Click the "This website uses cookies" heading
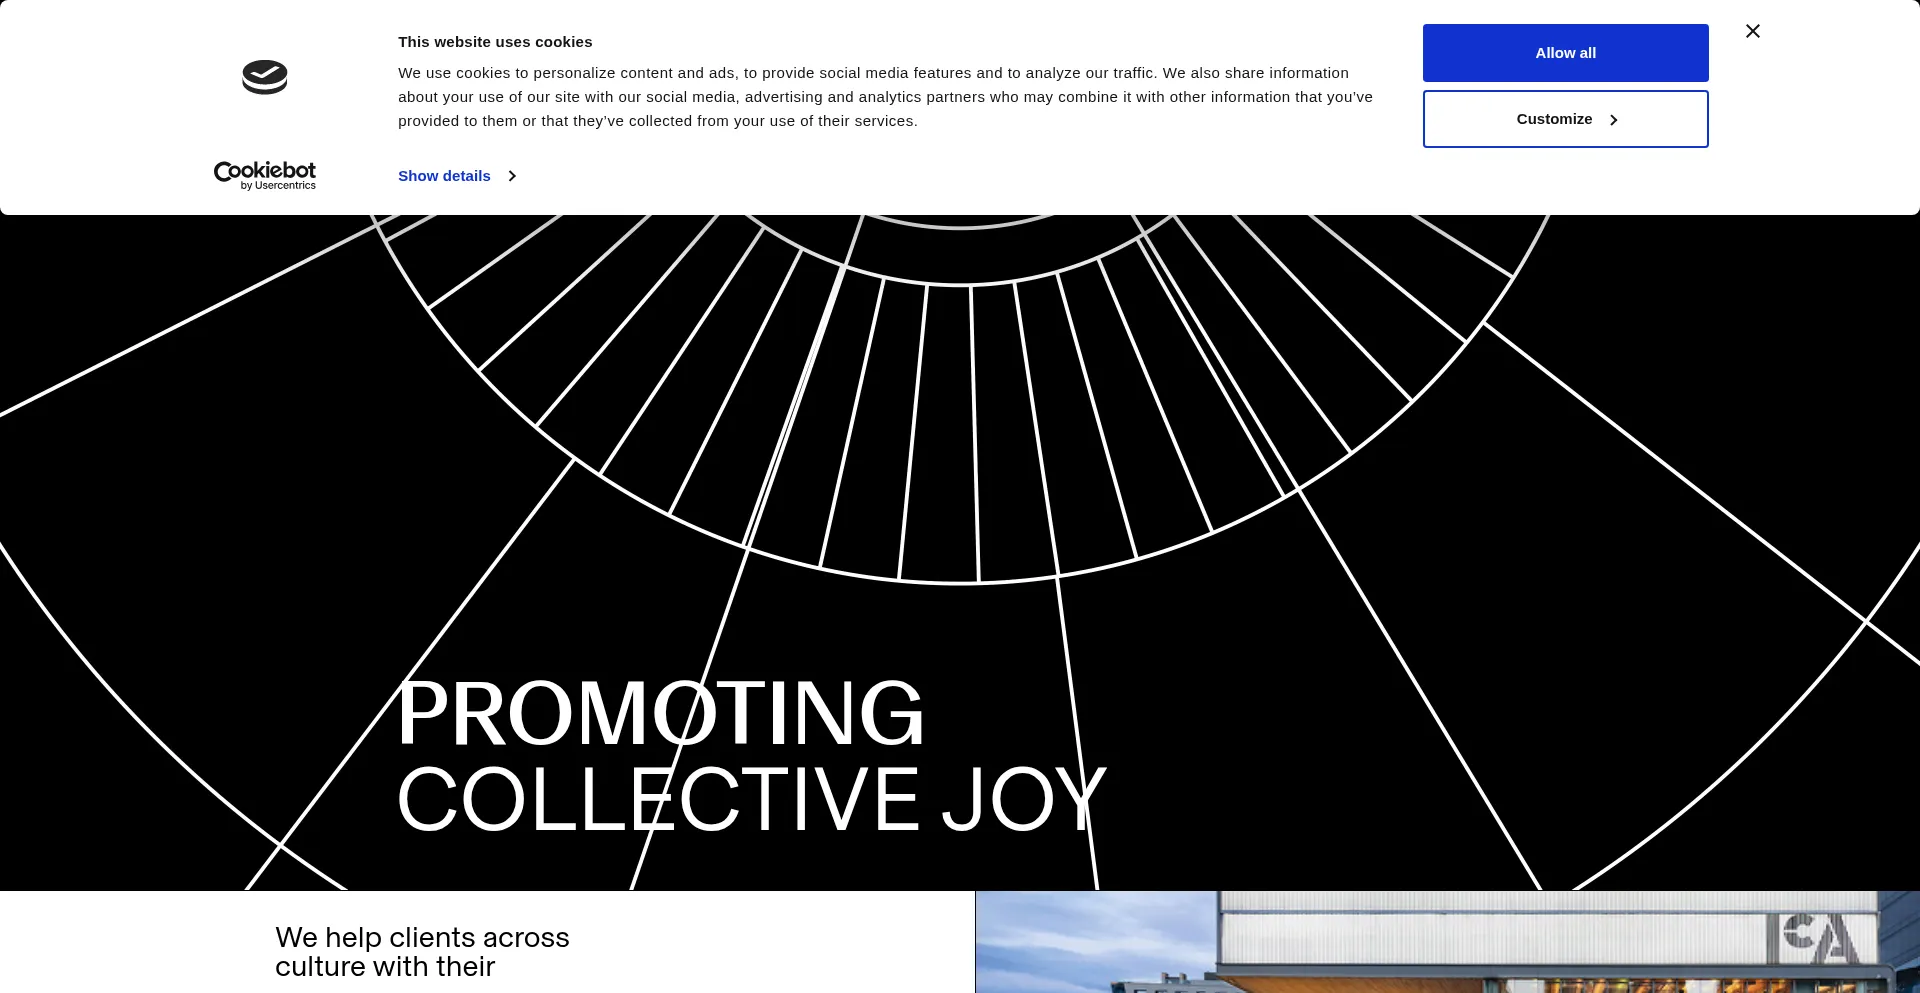Screen dimensions: 1920x993 (495, 42)
